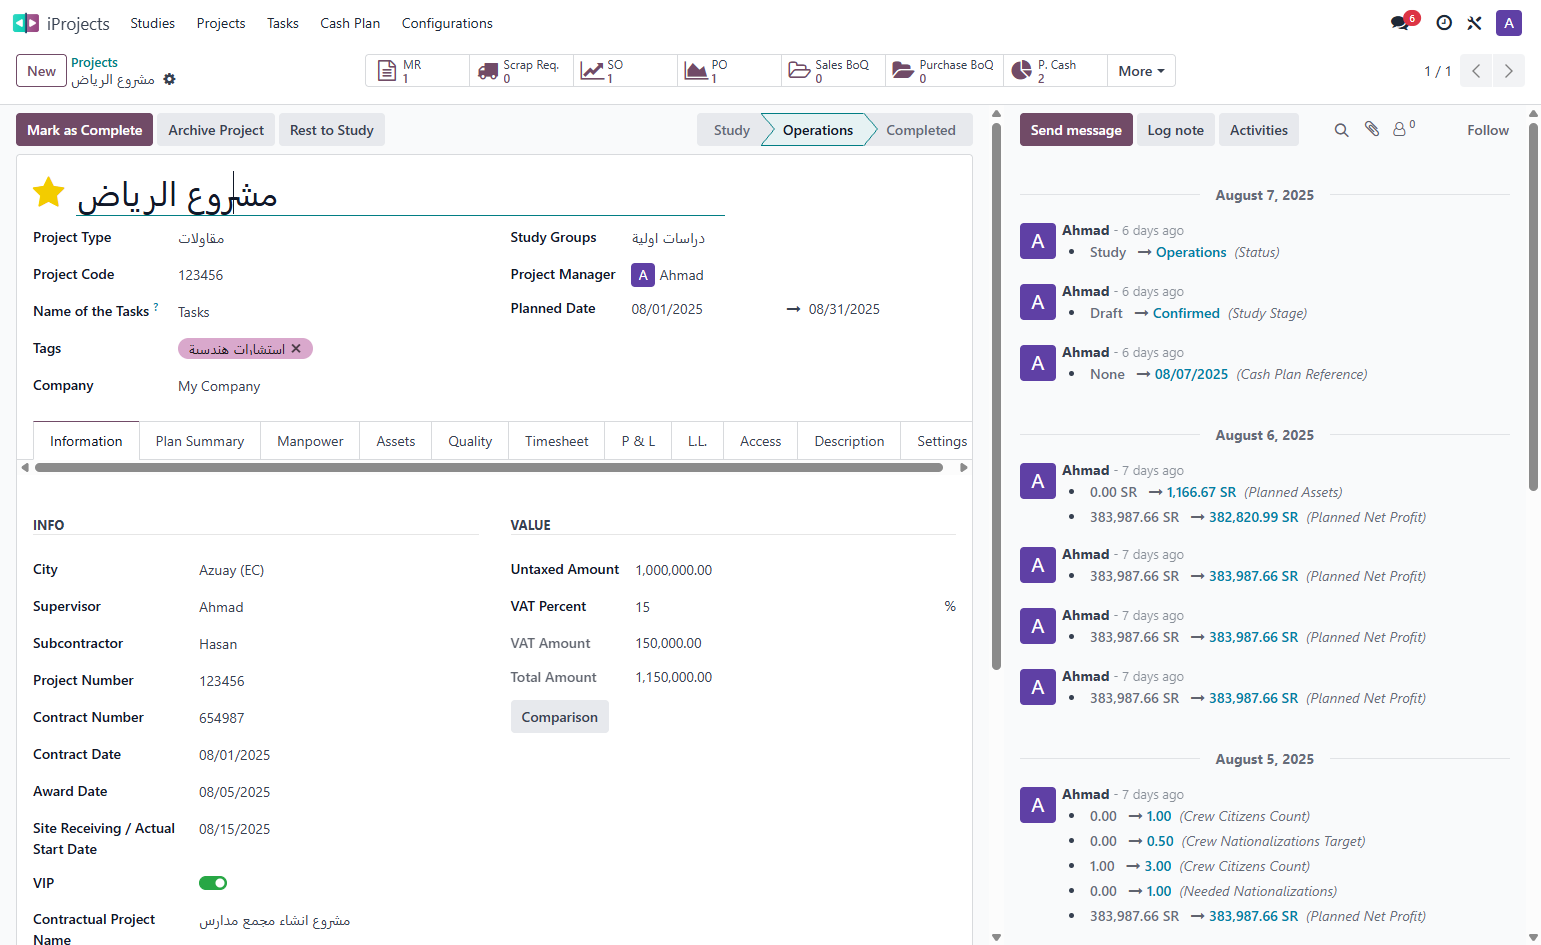Open user avatar menu in top right
This screenshot has width=1541, height=945.
click(x=1509, y=23)
